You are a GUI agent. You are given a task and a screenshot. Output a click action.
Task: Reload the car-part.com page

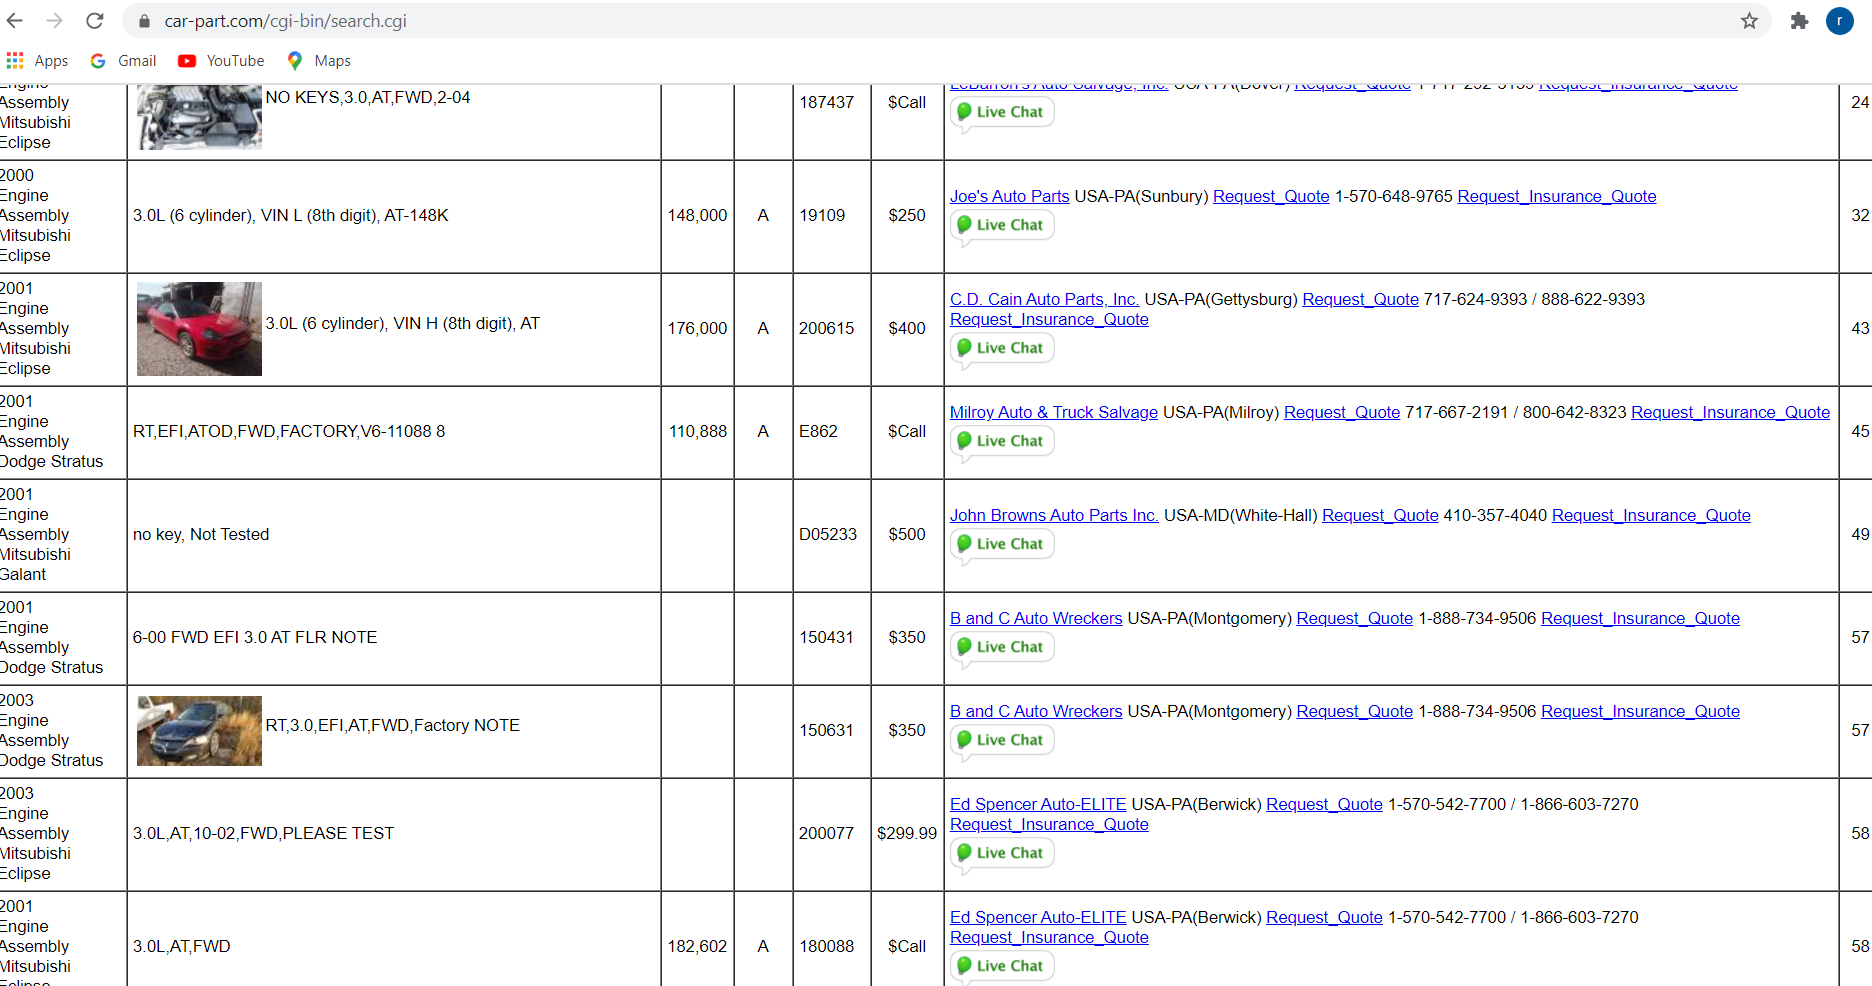[x=95, y=21]
